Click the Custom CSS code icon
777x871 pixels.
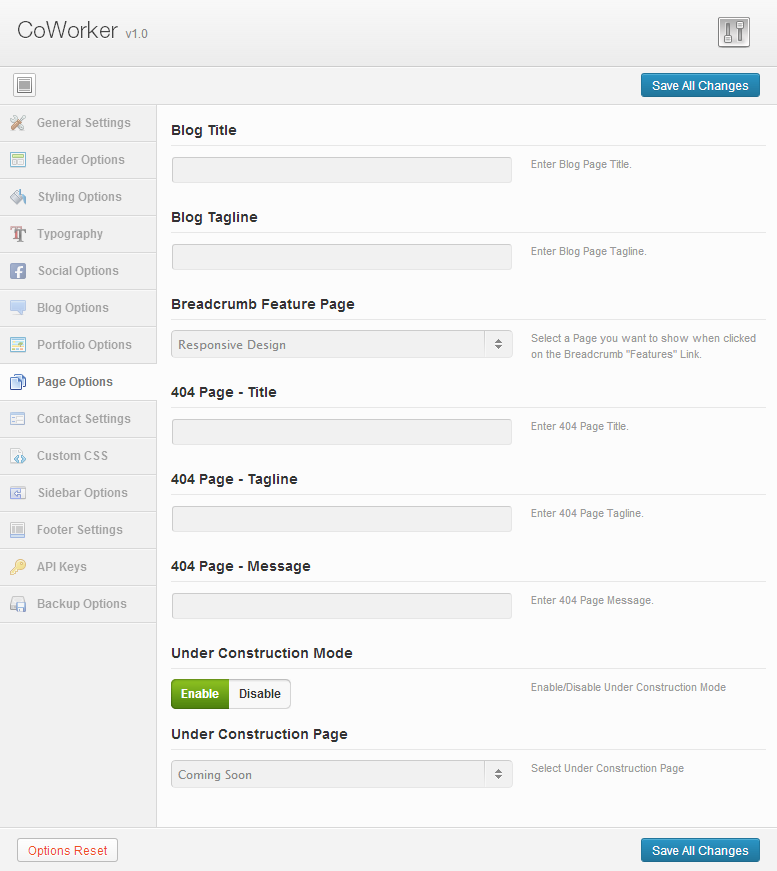[18, 456]
